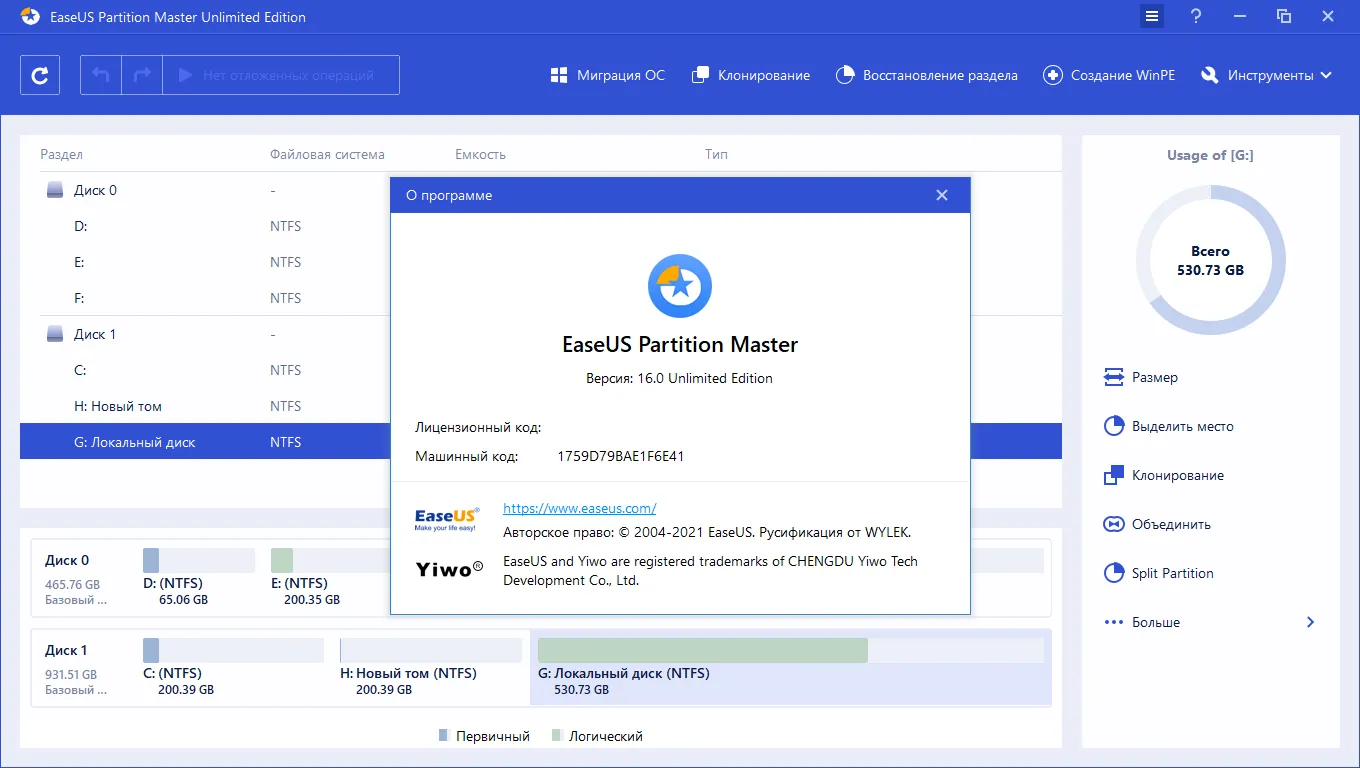Click the chevron arrow beside Больше

[x=1310, y=622]
